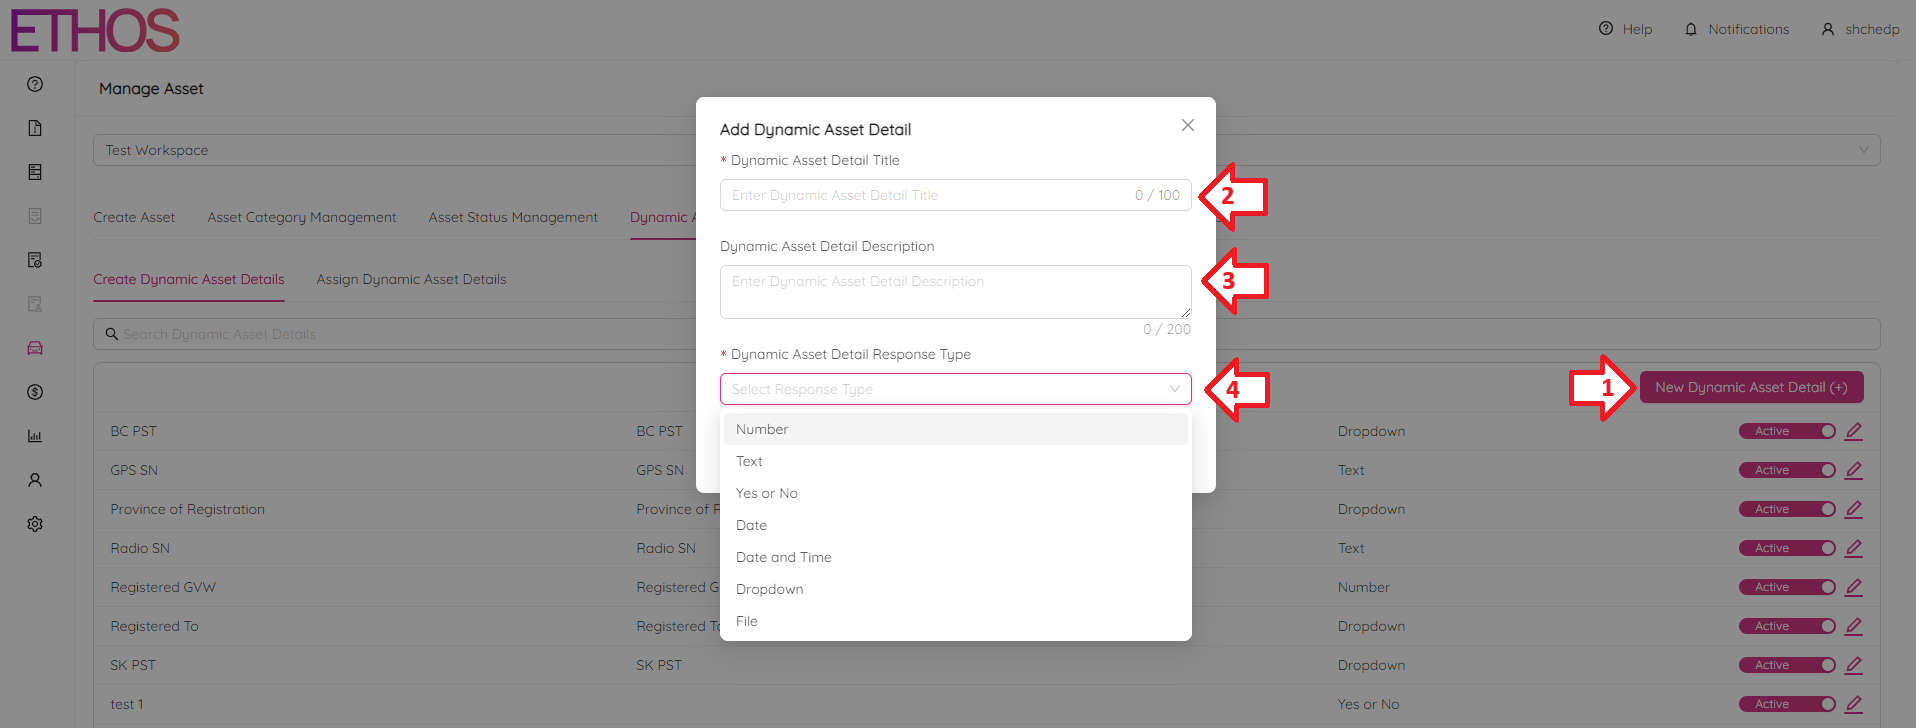
Task: Click the New Dynamic Asset Detail button
Action: [x=1751, y=387]
